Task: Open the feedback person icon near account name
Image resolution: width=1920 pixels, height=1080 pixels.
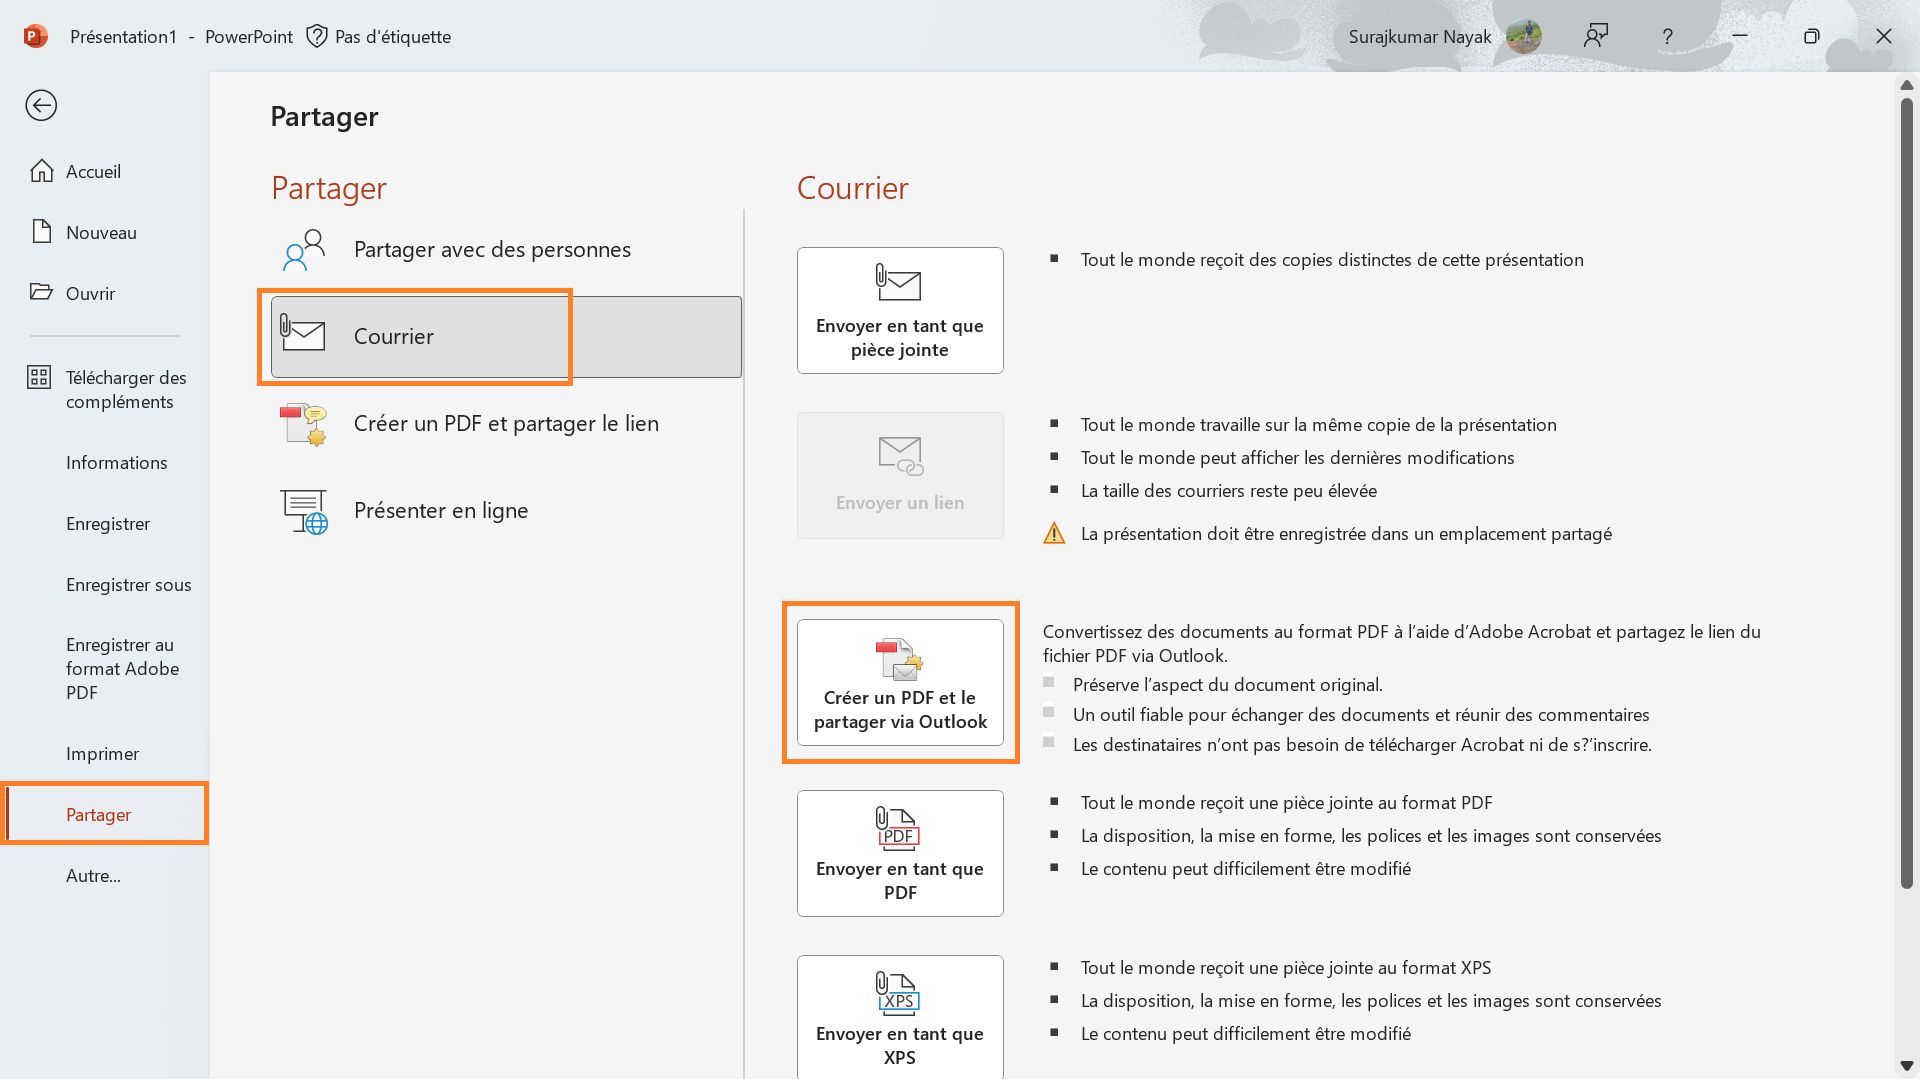Action: 1595,36
